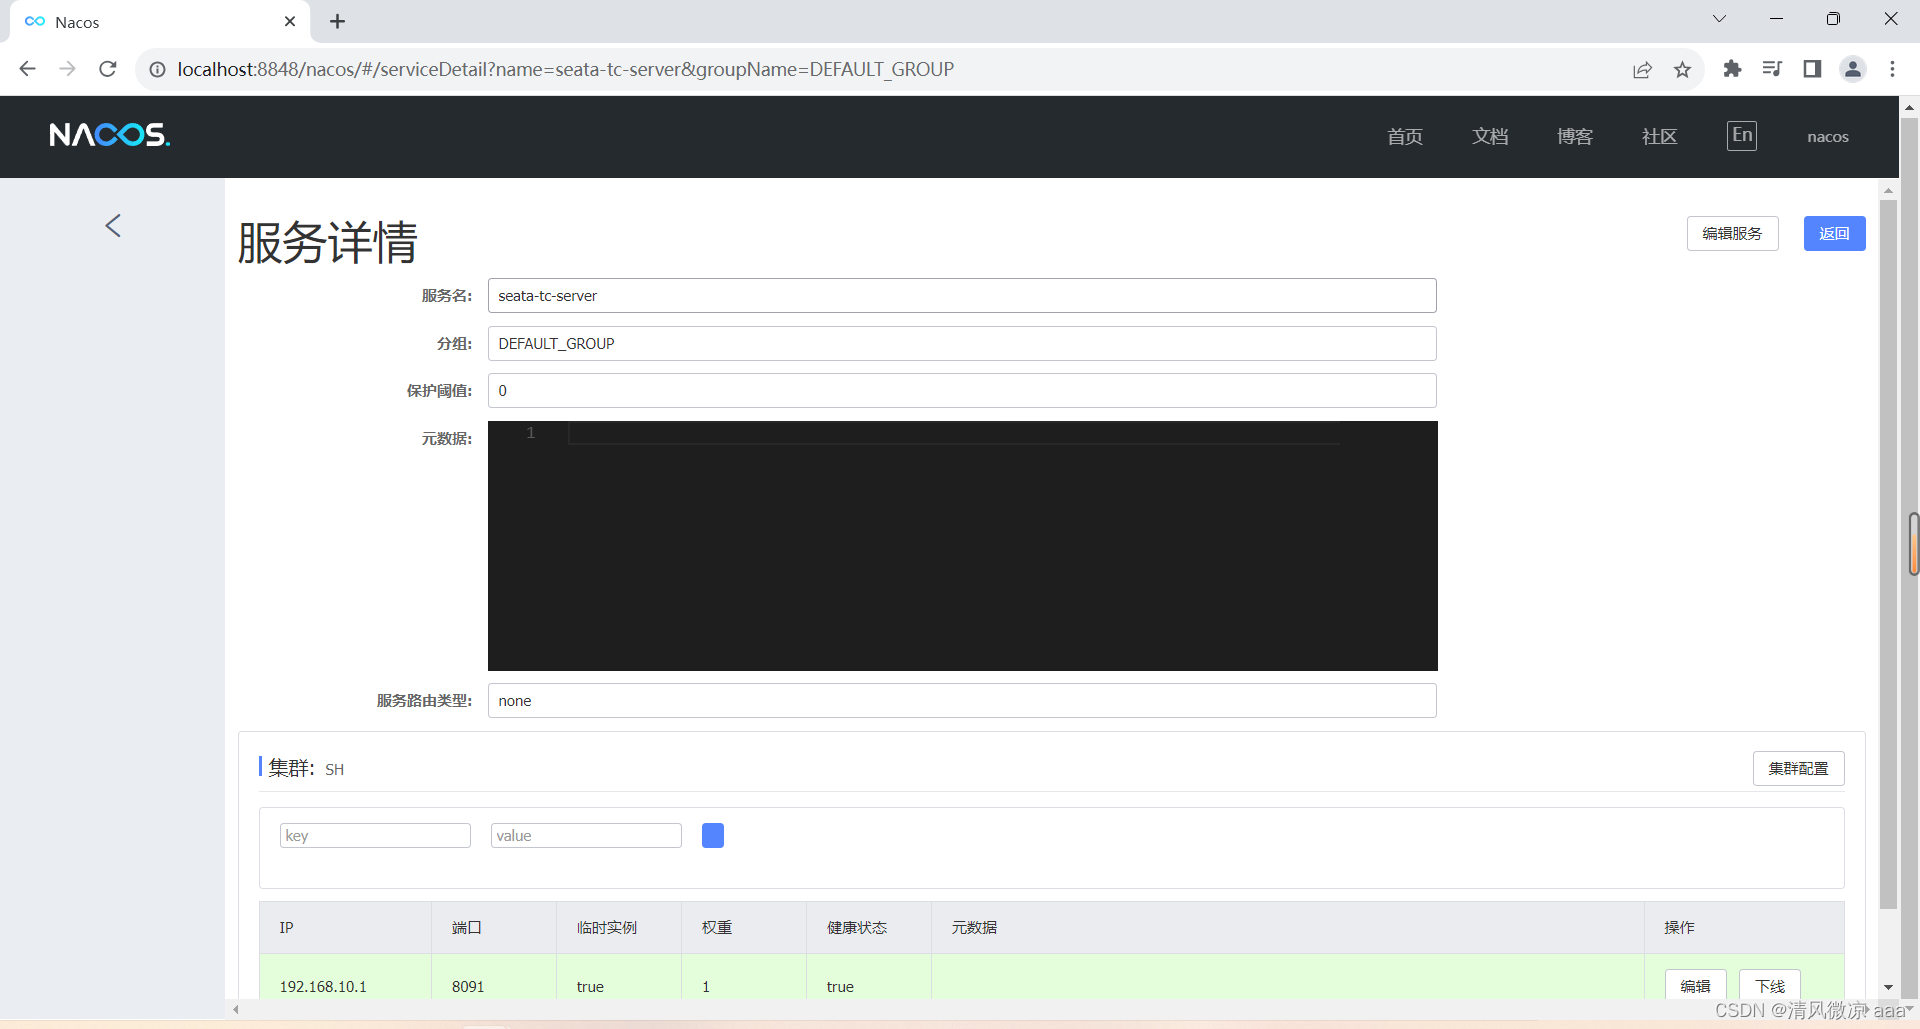Click the NACOS logo
The width and height of the screenshot is (1920, 1029).
(110, 135)
